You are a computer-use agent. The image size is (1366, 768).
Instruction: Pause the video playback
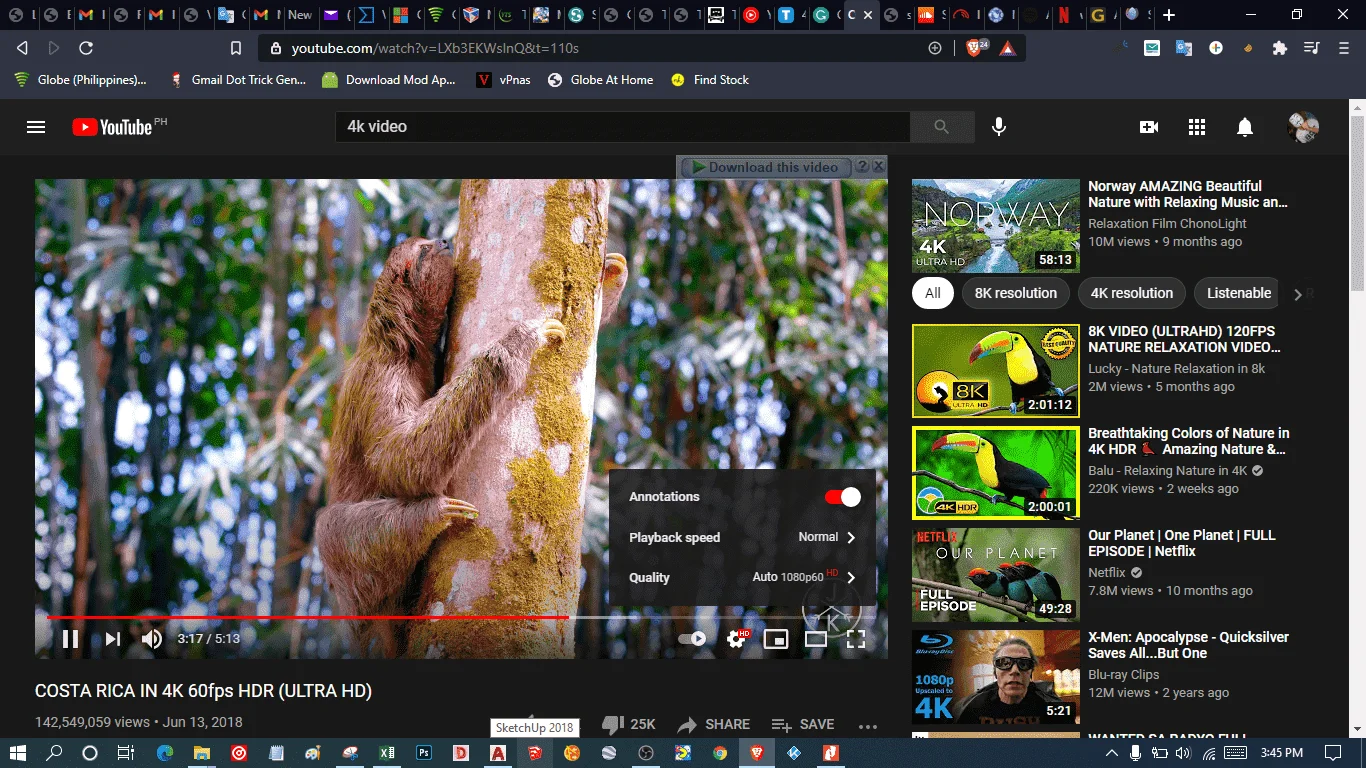(71, 639)
